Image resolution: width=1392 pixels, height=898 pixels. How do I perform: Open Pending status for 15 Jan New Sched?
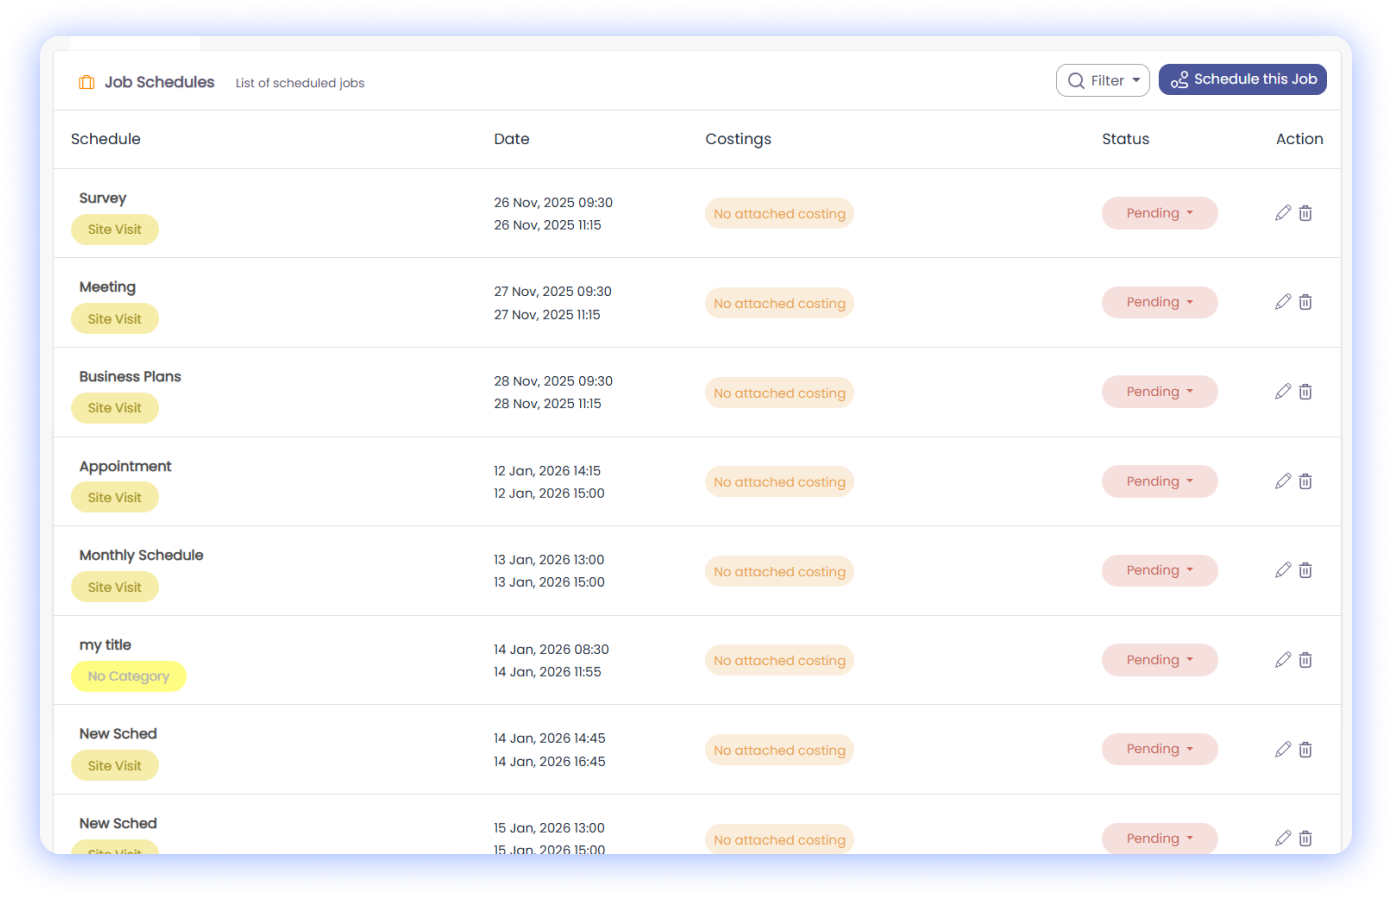click(x=1160, y=838)
